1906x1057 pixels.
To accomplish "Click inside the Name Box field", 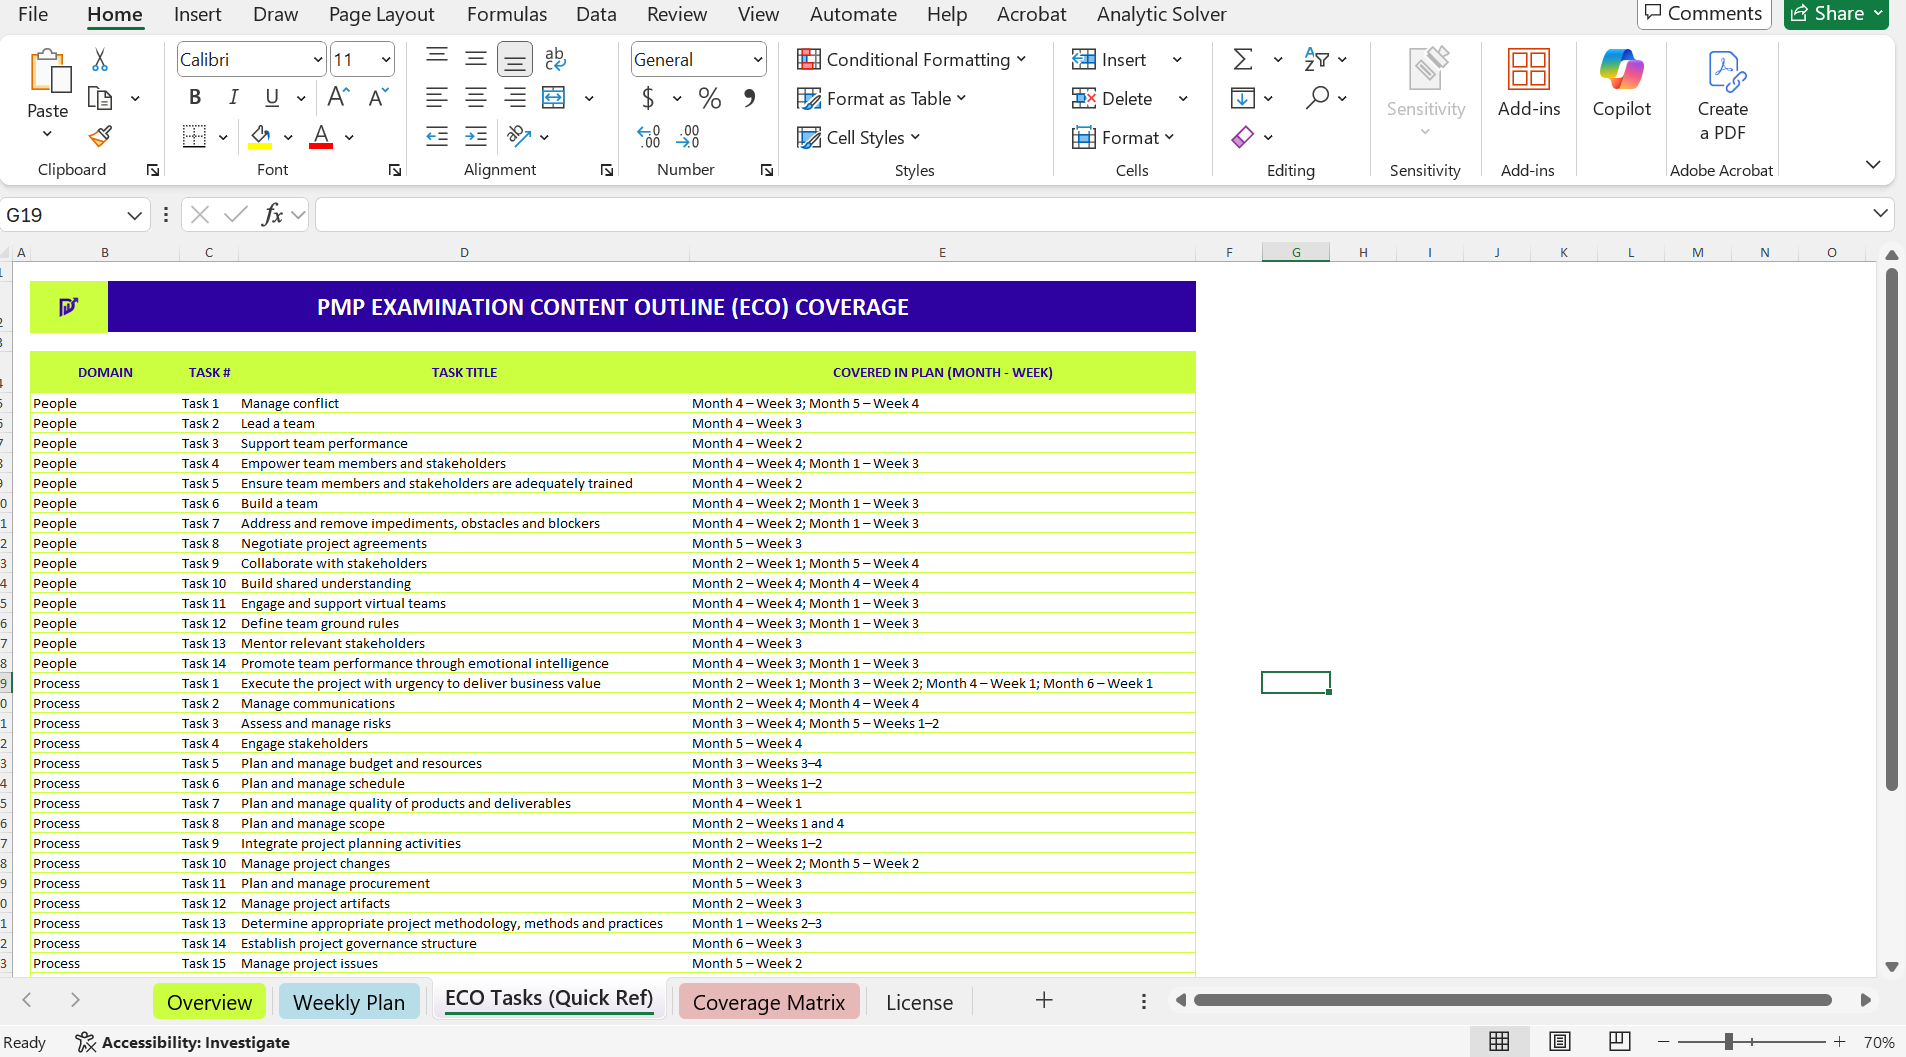I will tap(62, 215).
